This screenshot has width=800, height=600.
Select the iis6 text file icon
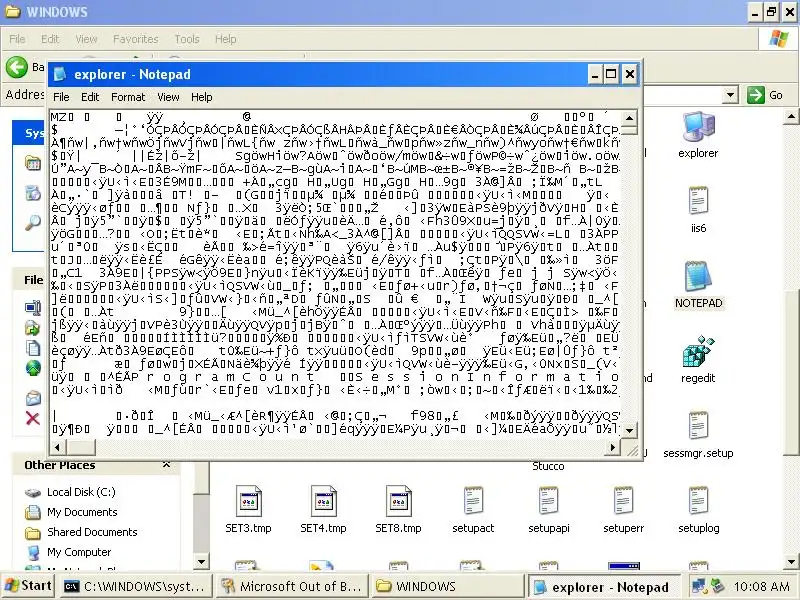698,201
